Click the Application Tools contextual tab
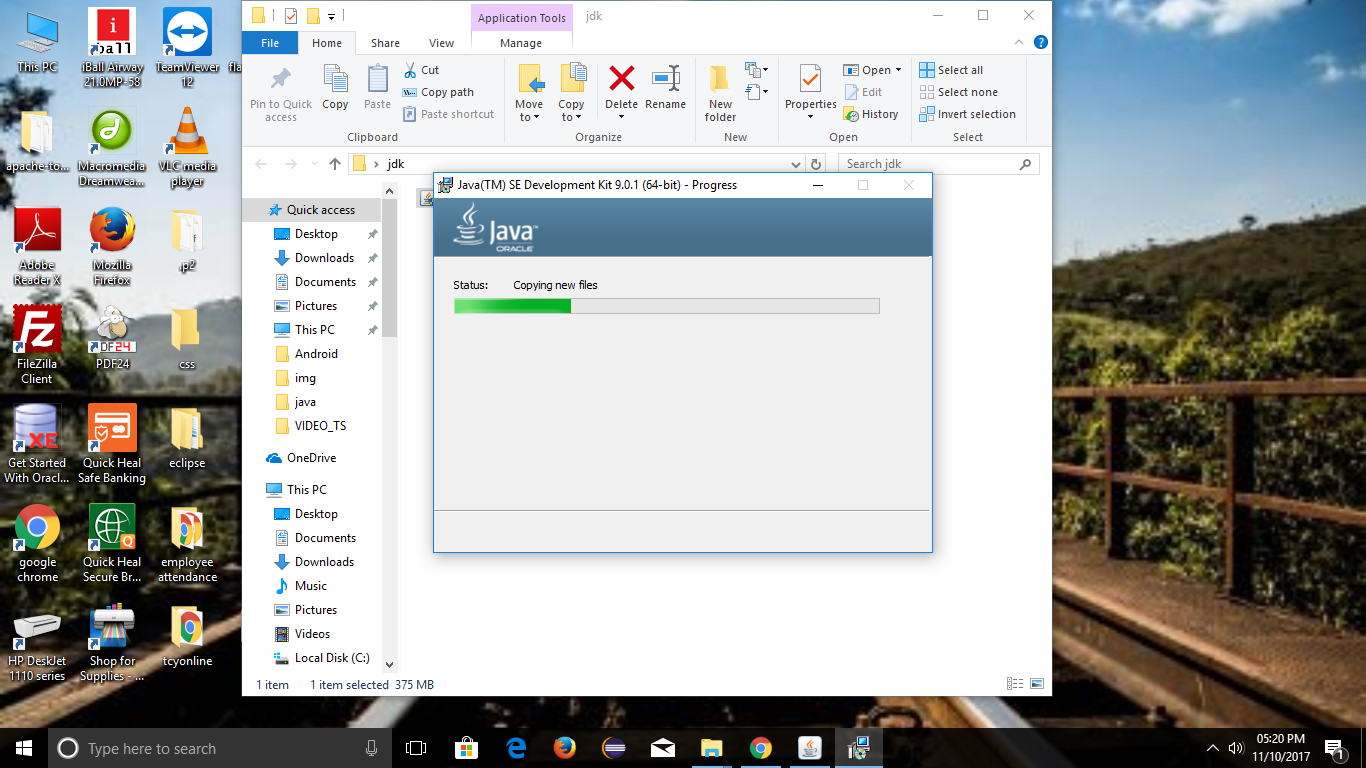Viewport: 1366px width, 768px height. 521,18
